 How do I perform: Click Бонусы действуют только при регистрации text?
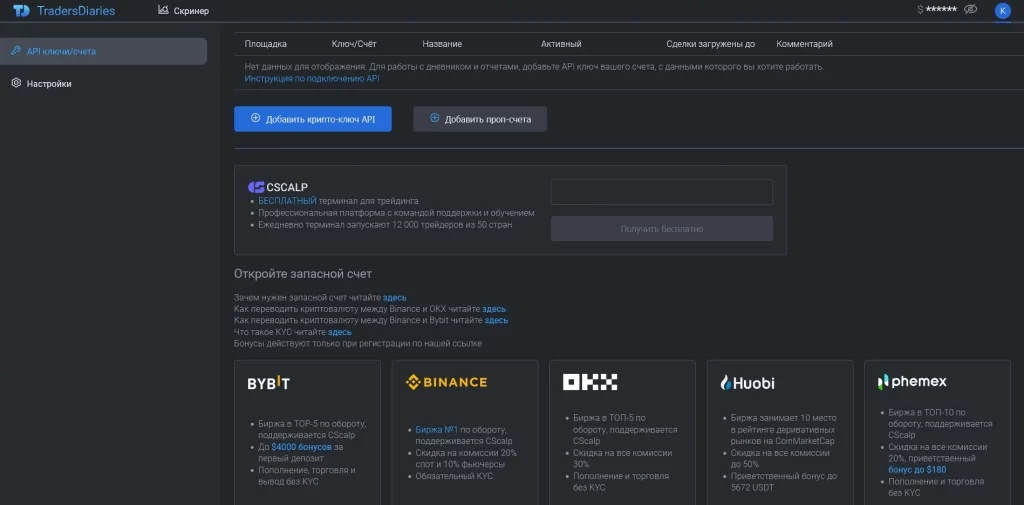point(358,344)
